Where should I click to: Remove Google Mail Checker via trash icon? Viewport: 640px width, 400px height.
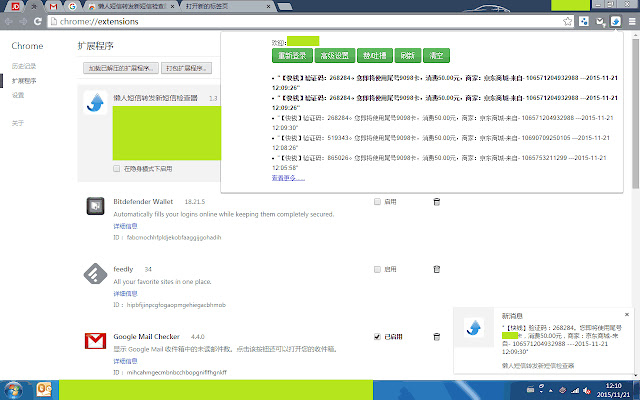pyautogui.click(x=436, y=337)
